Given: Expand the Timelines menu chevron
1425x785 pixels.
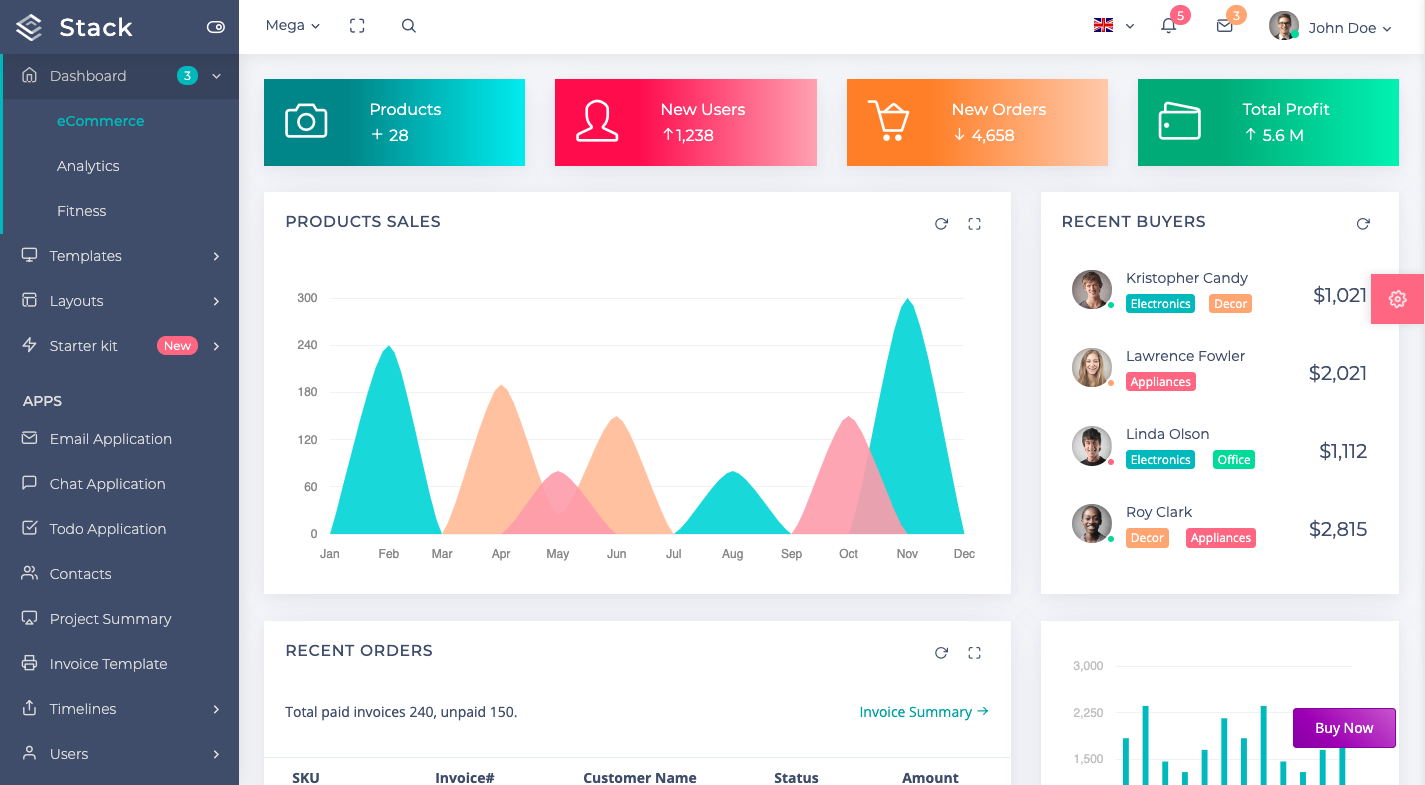Looking at the screenshot, I should click(216, 709).
